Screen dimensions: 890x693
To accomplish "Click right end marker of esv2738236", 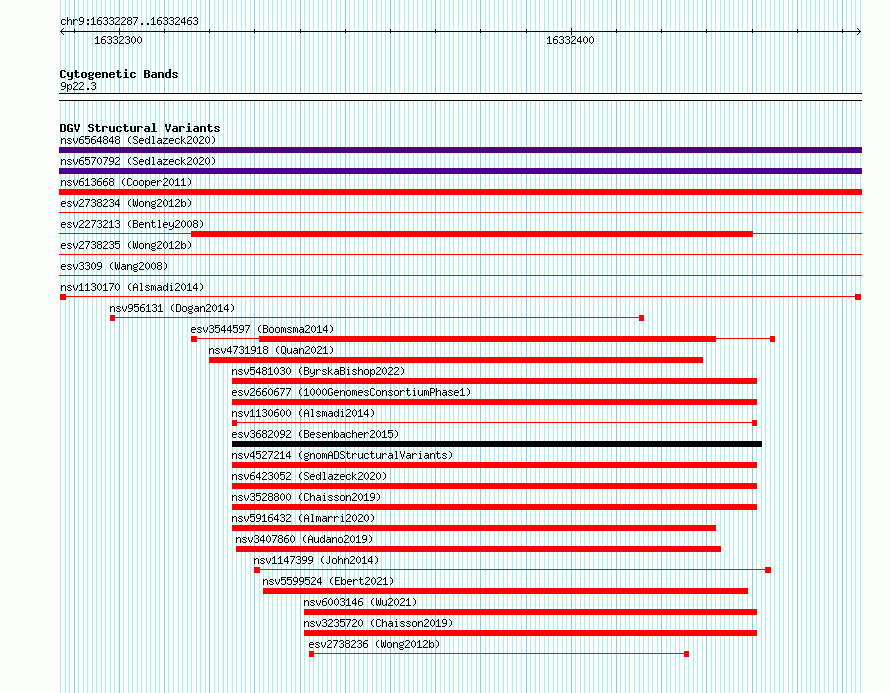I will [x=686, y=654].
